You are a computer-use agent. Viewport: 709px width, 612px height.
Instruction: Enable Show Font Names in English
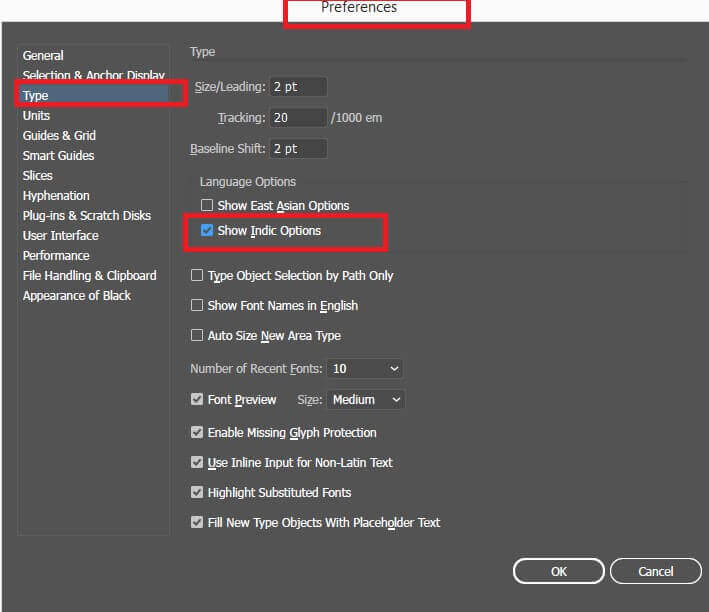[x=197, y=305]
